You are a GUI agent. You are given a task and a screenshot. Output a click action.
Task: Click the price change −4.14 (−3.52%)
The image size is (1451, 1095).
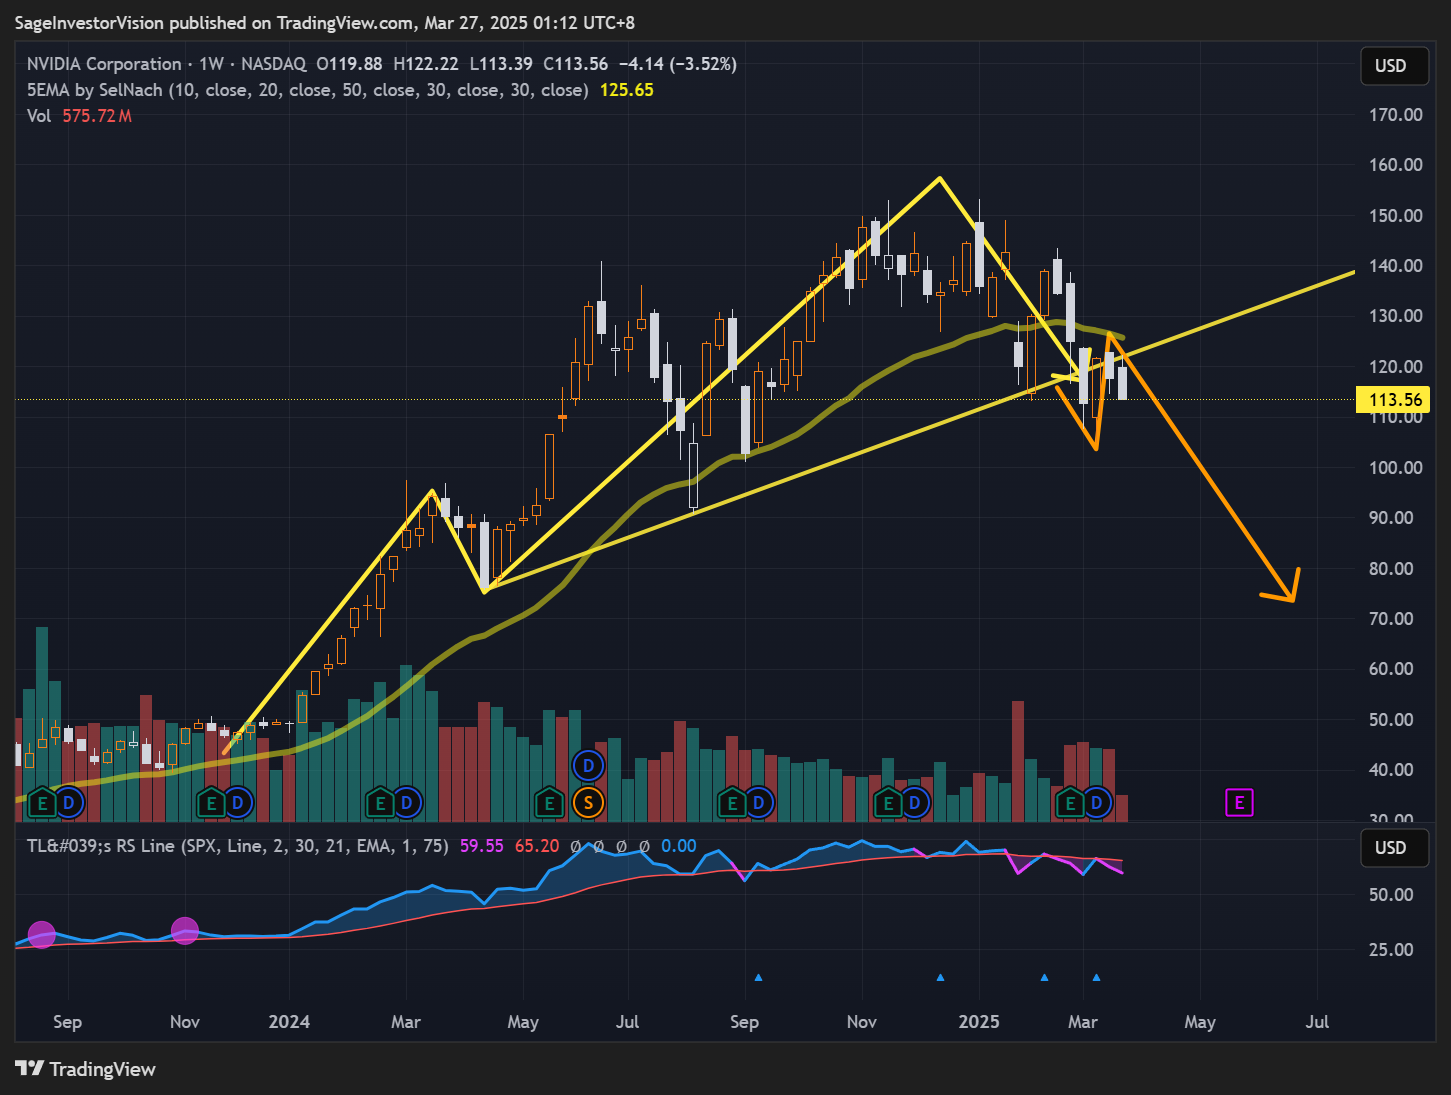678,64
